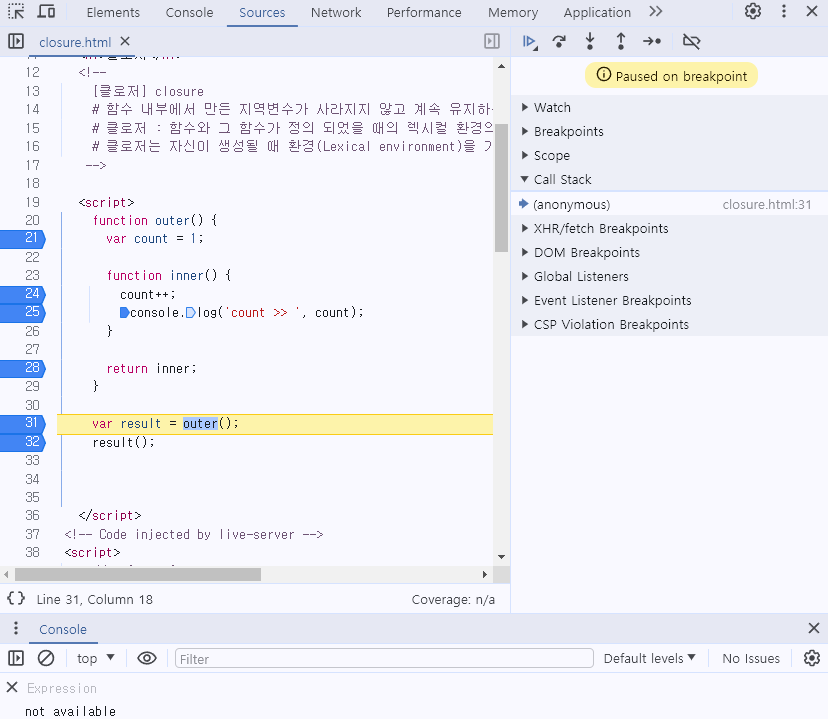Deactivate all breakpoints
828x719 pixels.
tap(691, 41)
